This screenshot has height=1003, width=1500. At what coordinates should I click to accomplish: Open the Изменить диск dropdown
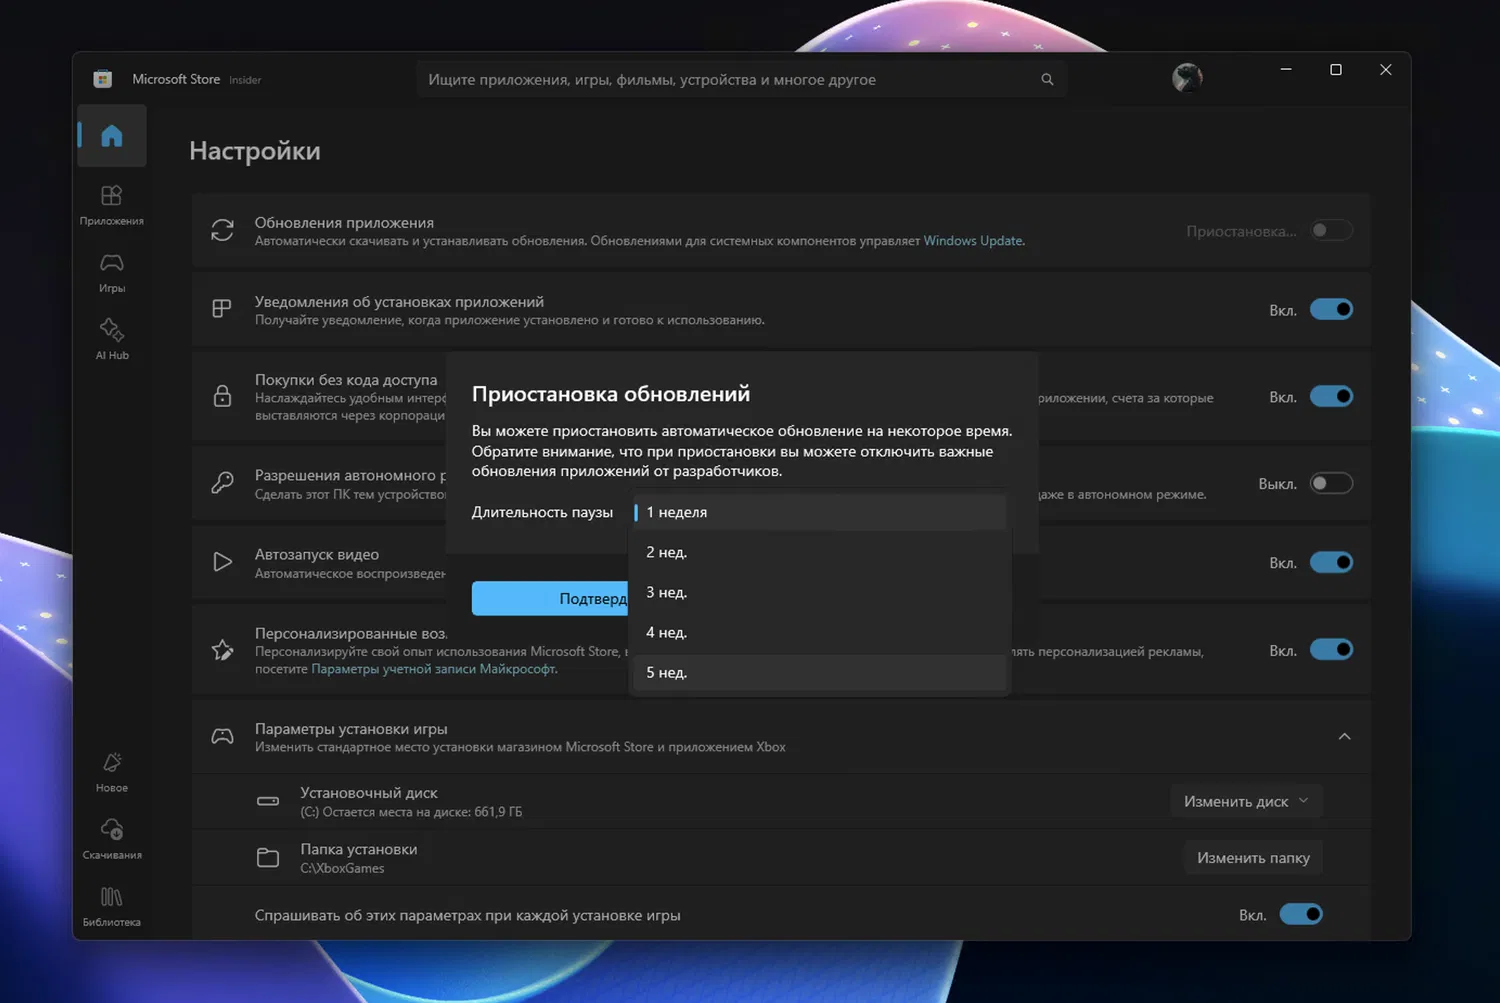pyautogui.click(x=1246, y=801)
